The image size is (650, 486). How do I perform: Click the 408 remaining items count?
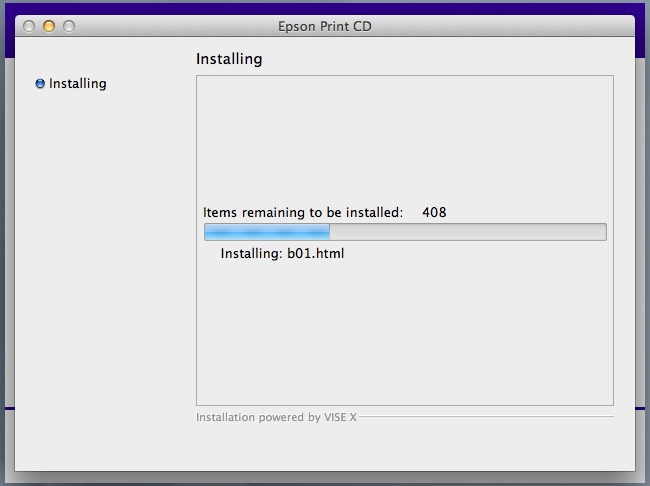[434, 212]
